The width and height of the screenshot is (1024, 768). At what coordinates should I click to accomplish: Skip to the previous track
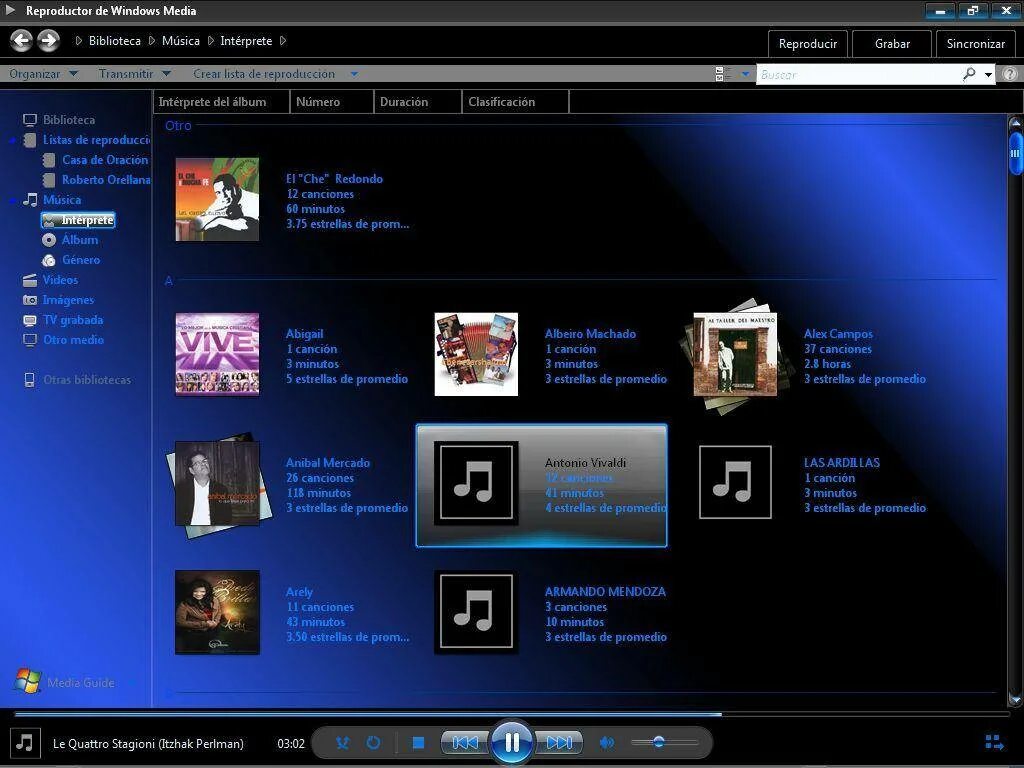click(x=465, y=743)
